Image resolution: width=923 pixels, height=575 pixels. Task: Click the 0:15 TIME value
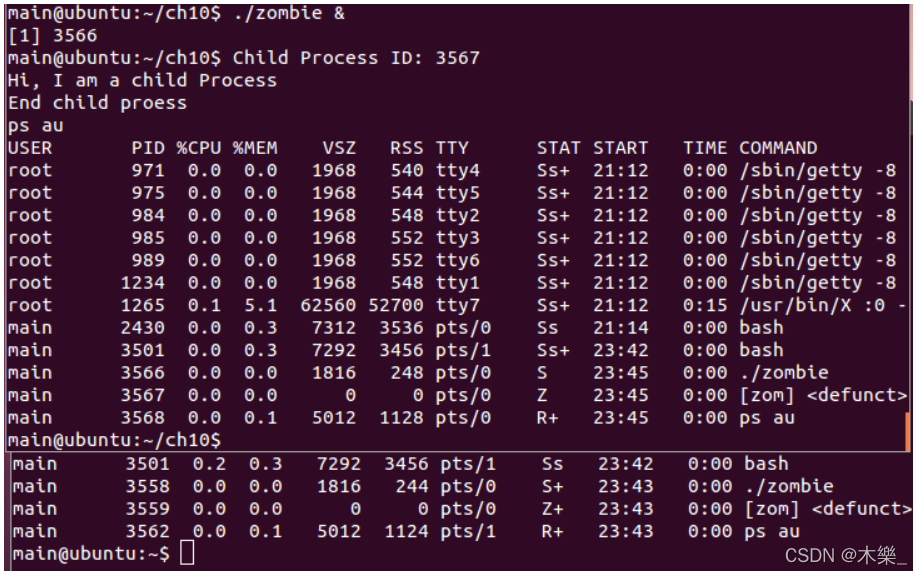tap(705, 305)
